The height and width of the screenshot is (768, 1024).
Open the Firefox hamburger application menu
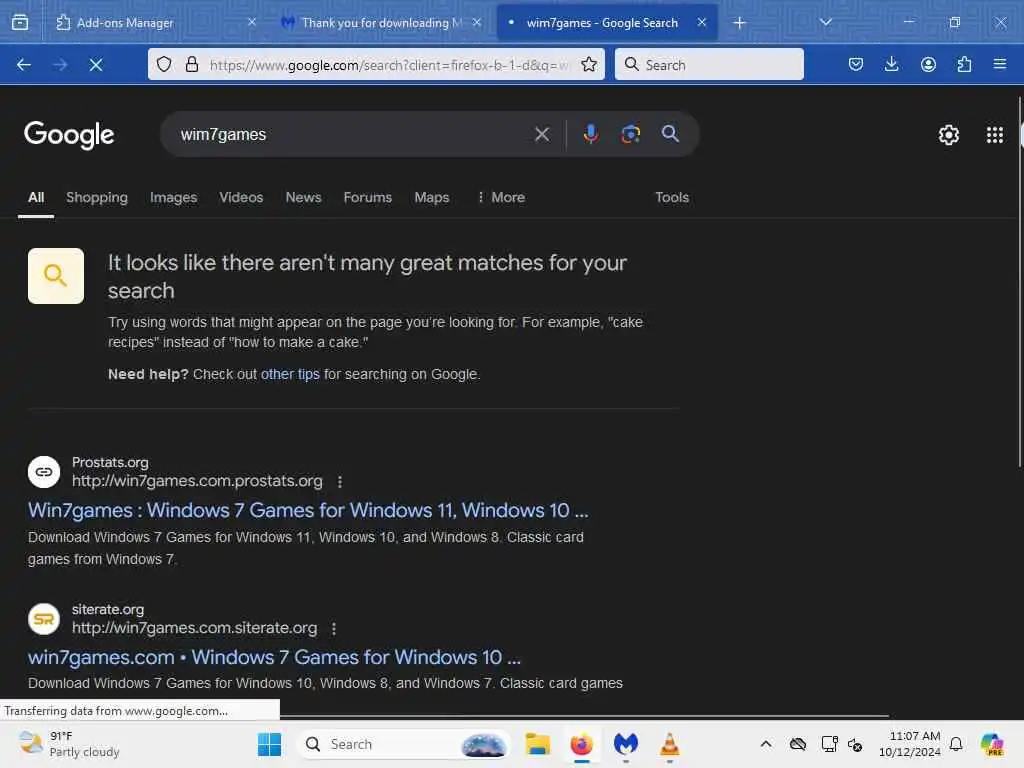(999, 64)
